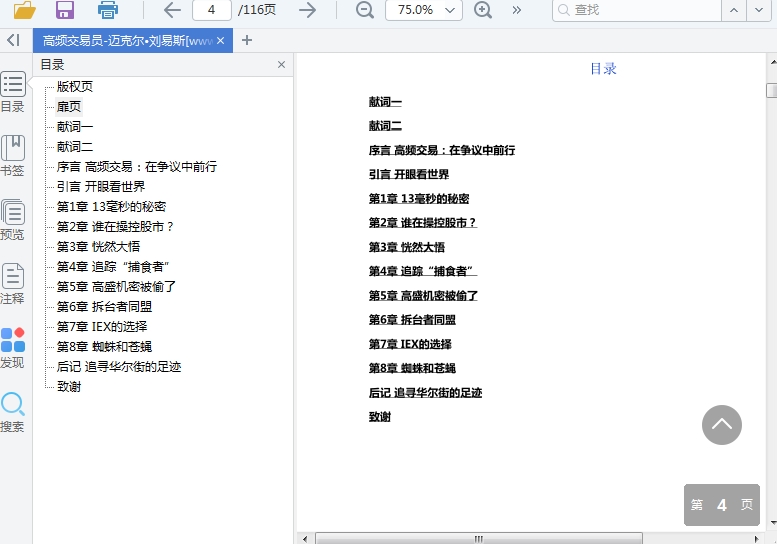The height and width of the screenshot is (544, 777).
Task: Open the 目录 sidebar panel
Action: 13,92
